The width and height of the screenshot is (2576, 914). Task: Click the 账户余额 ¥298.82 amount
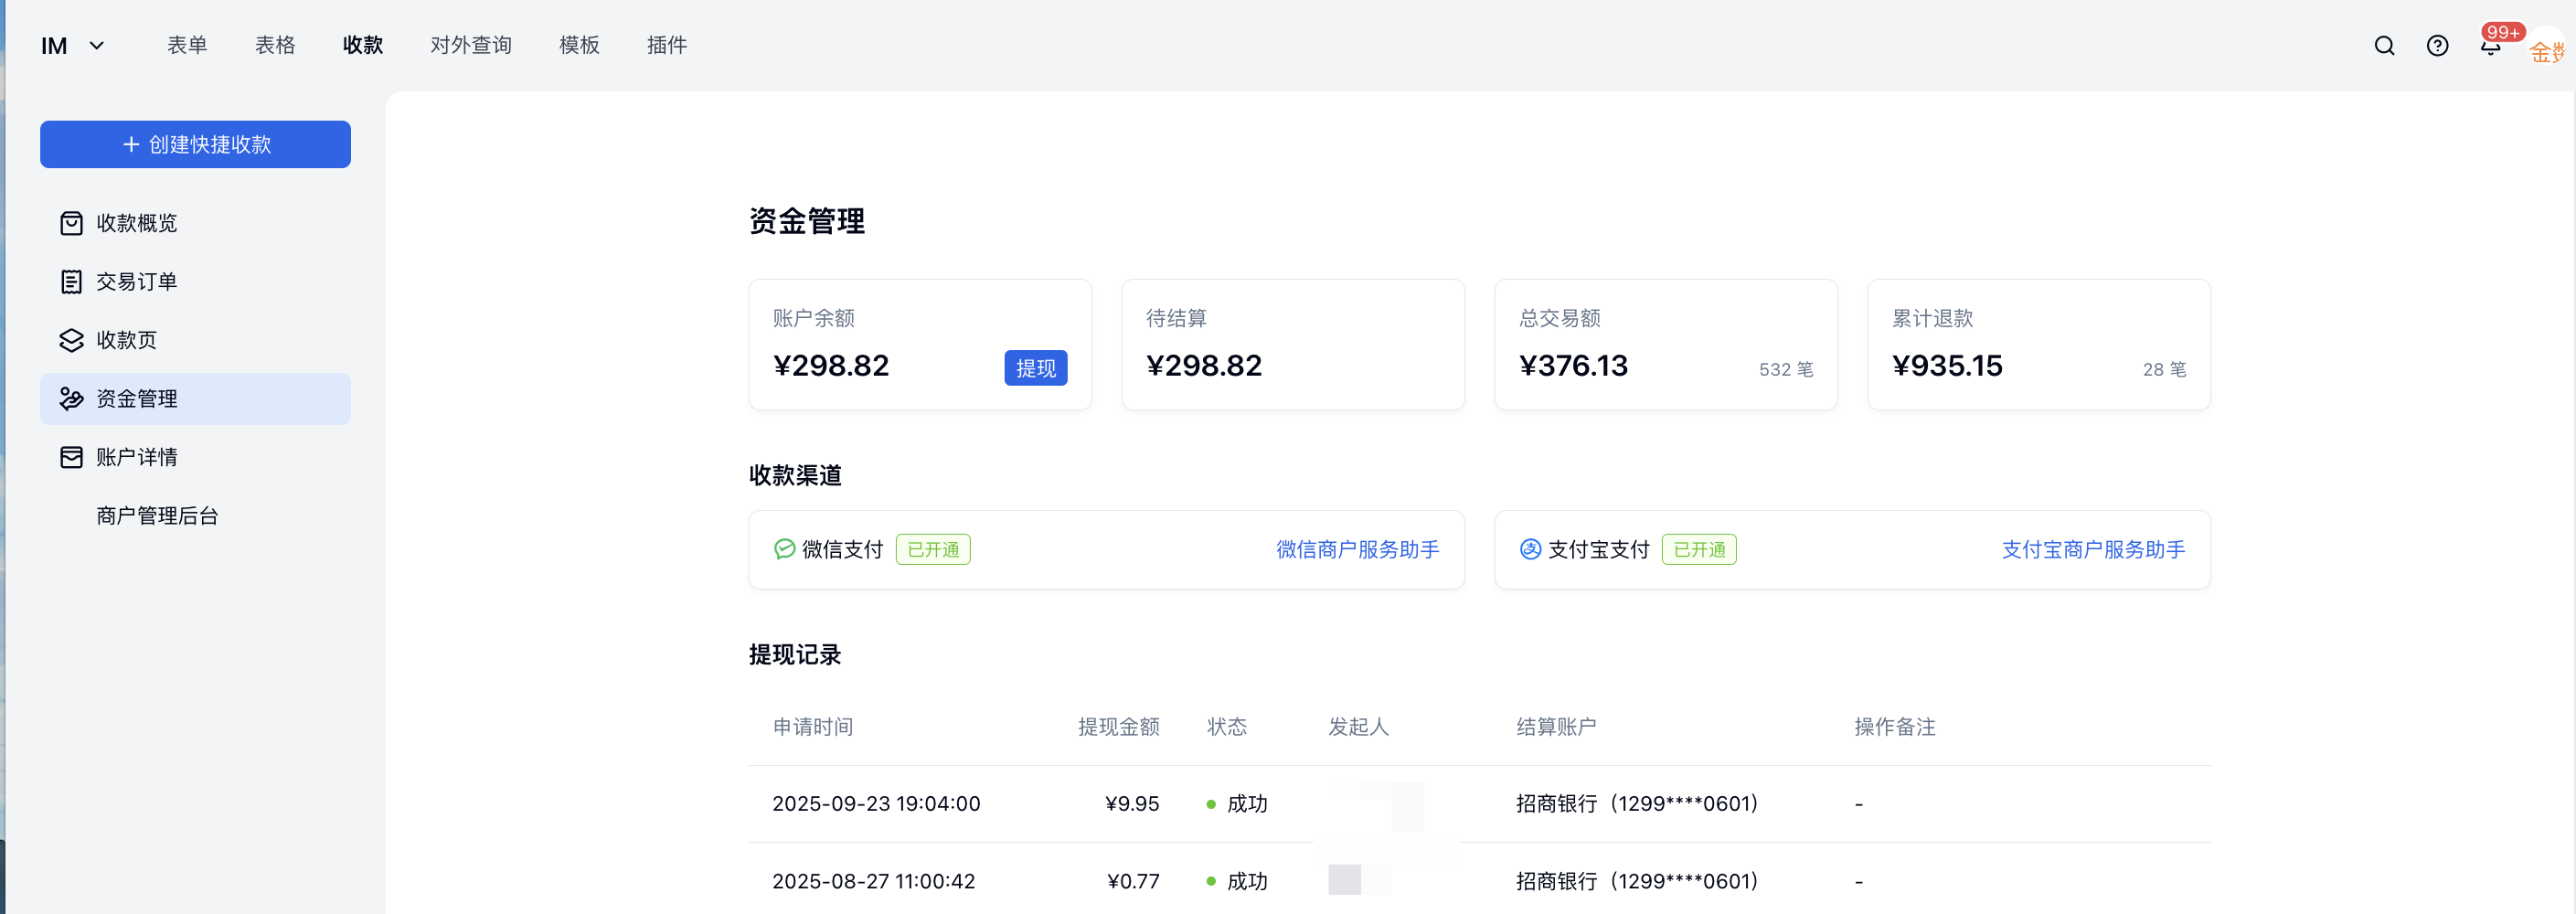click(x=831, y=366)
